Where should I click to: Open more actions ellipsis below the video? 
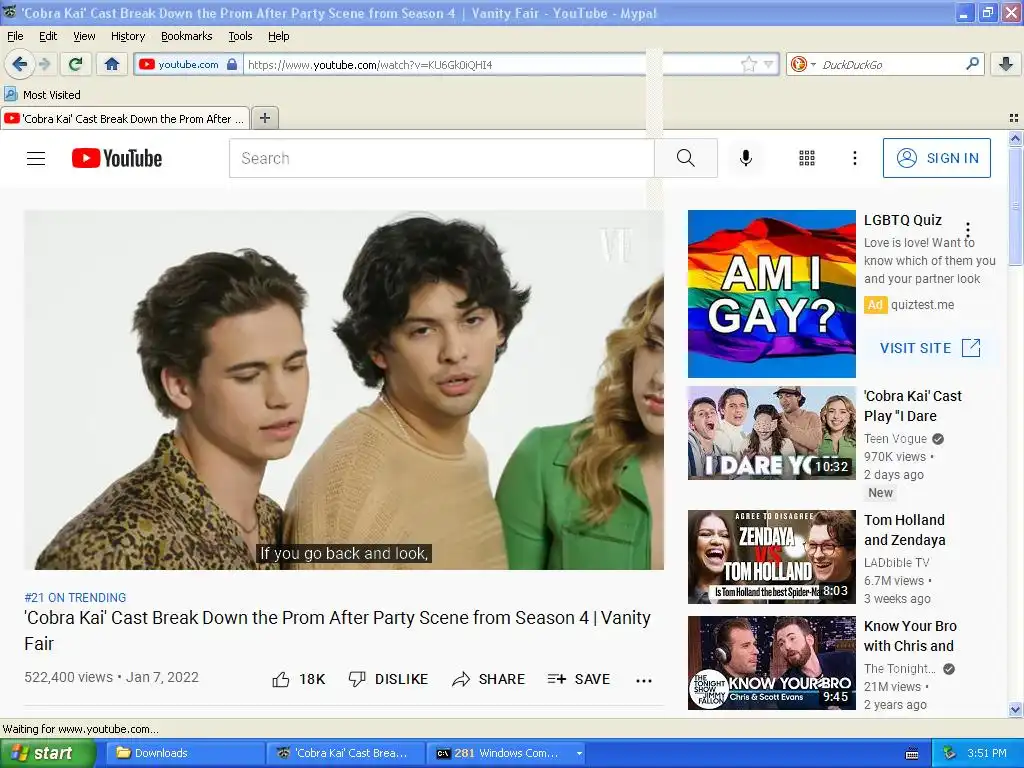pyautogui.click(x=644, y=680)
